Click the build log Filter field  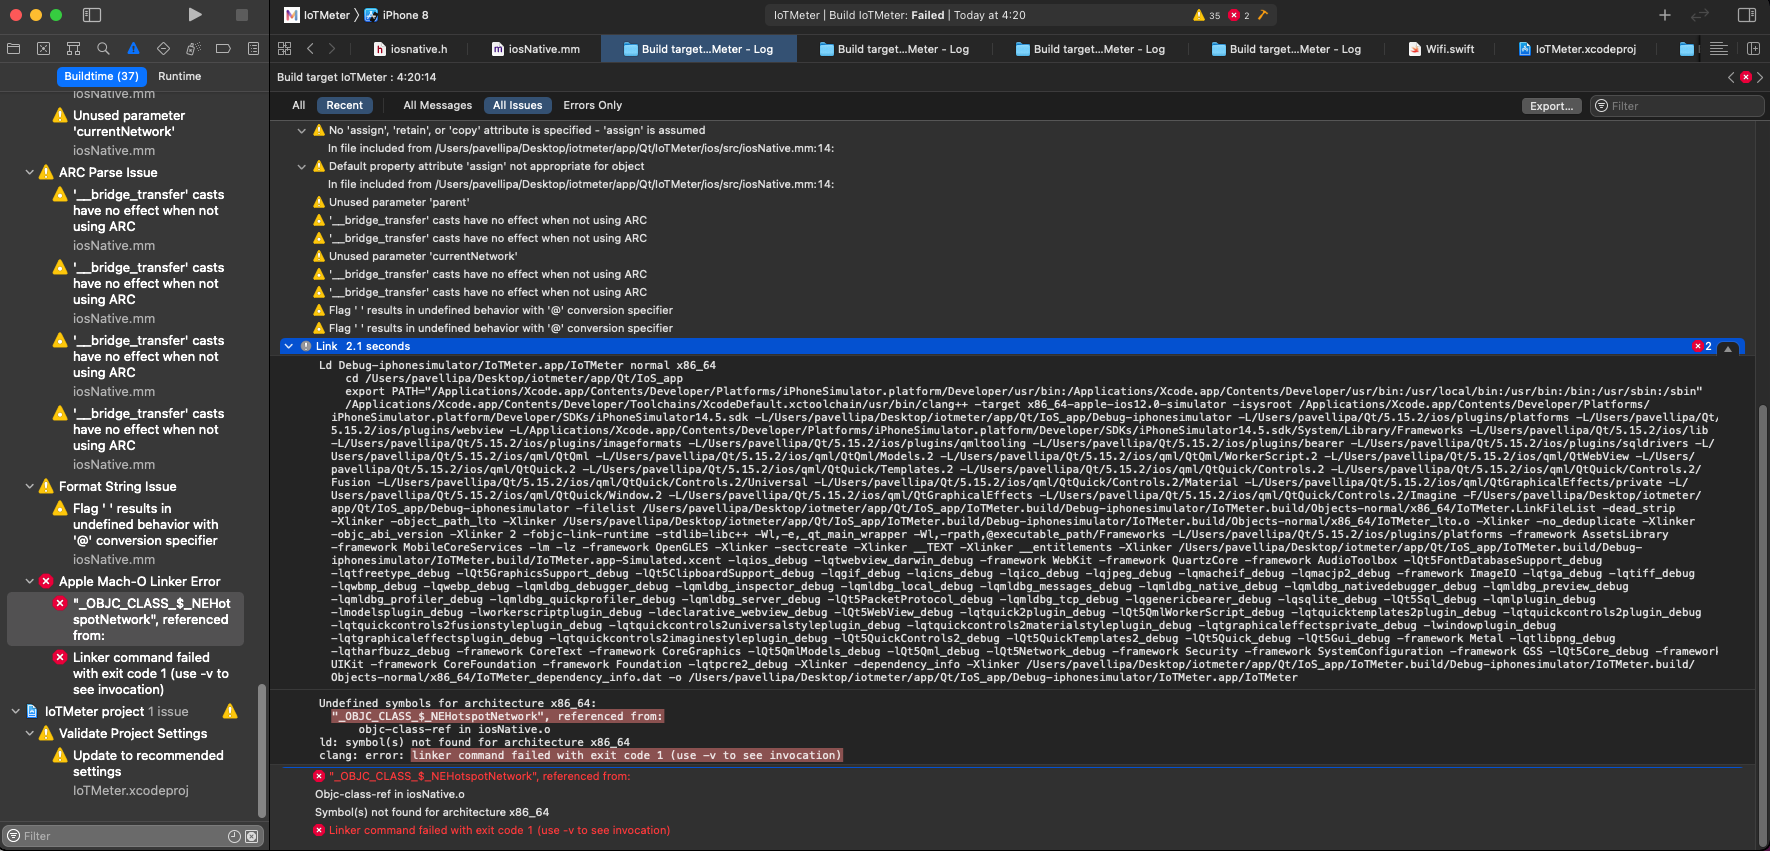1682,106
